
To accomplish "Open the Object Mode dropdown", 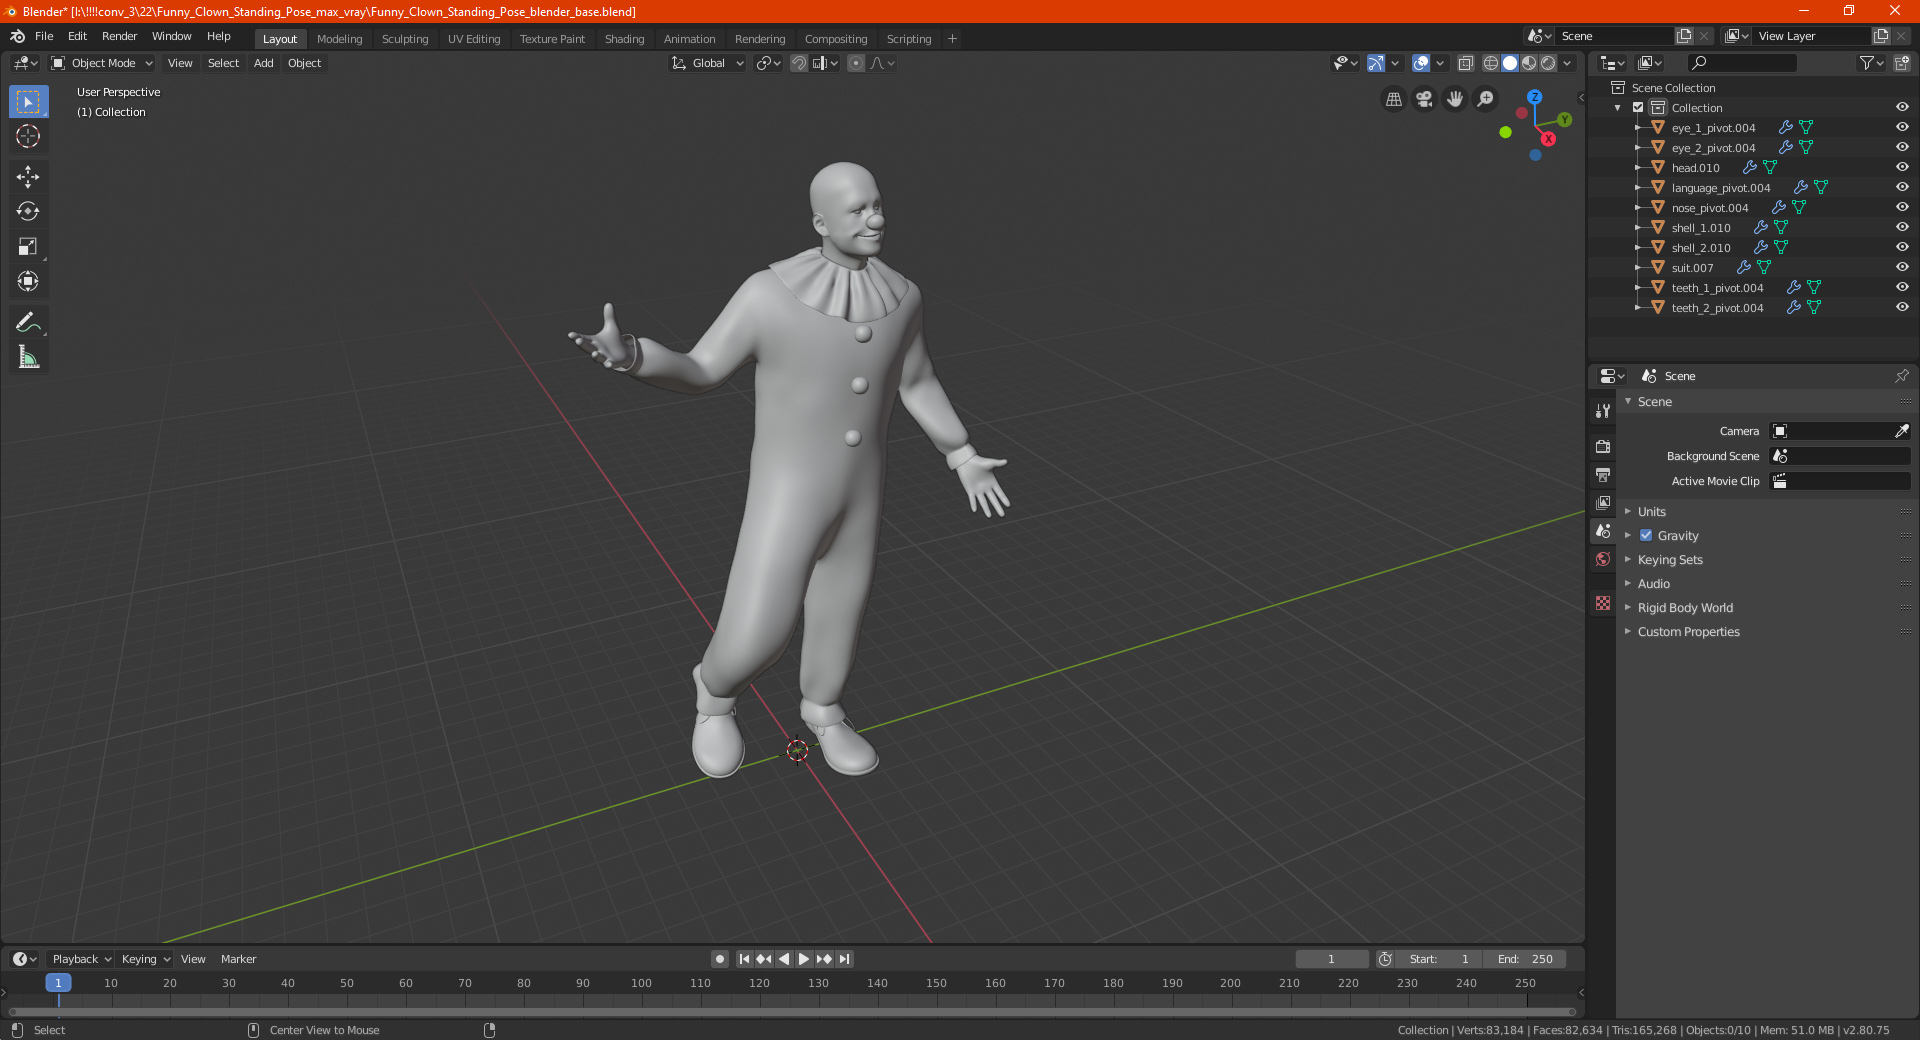I will click(x=102, y=63).
